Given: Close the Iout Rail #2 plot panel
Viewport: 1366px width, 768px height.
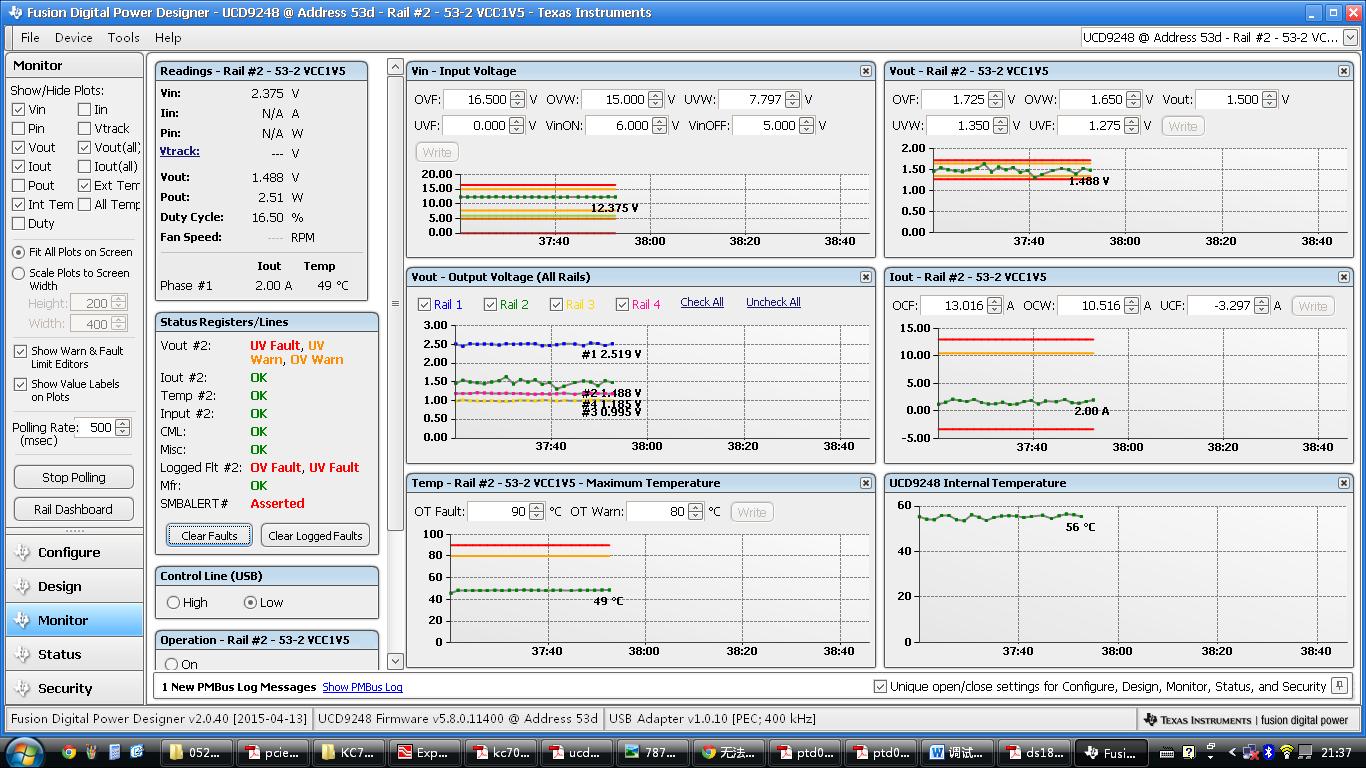Looking at the screenshot, I should [1344, 277].
